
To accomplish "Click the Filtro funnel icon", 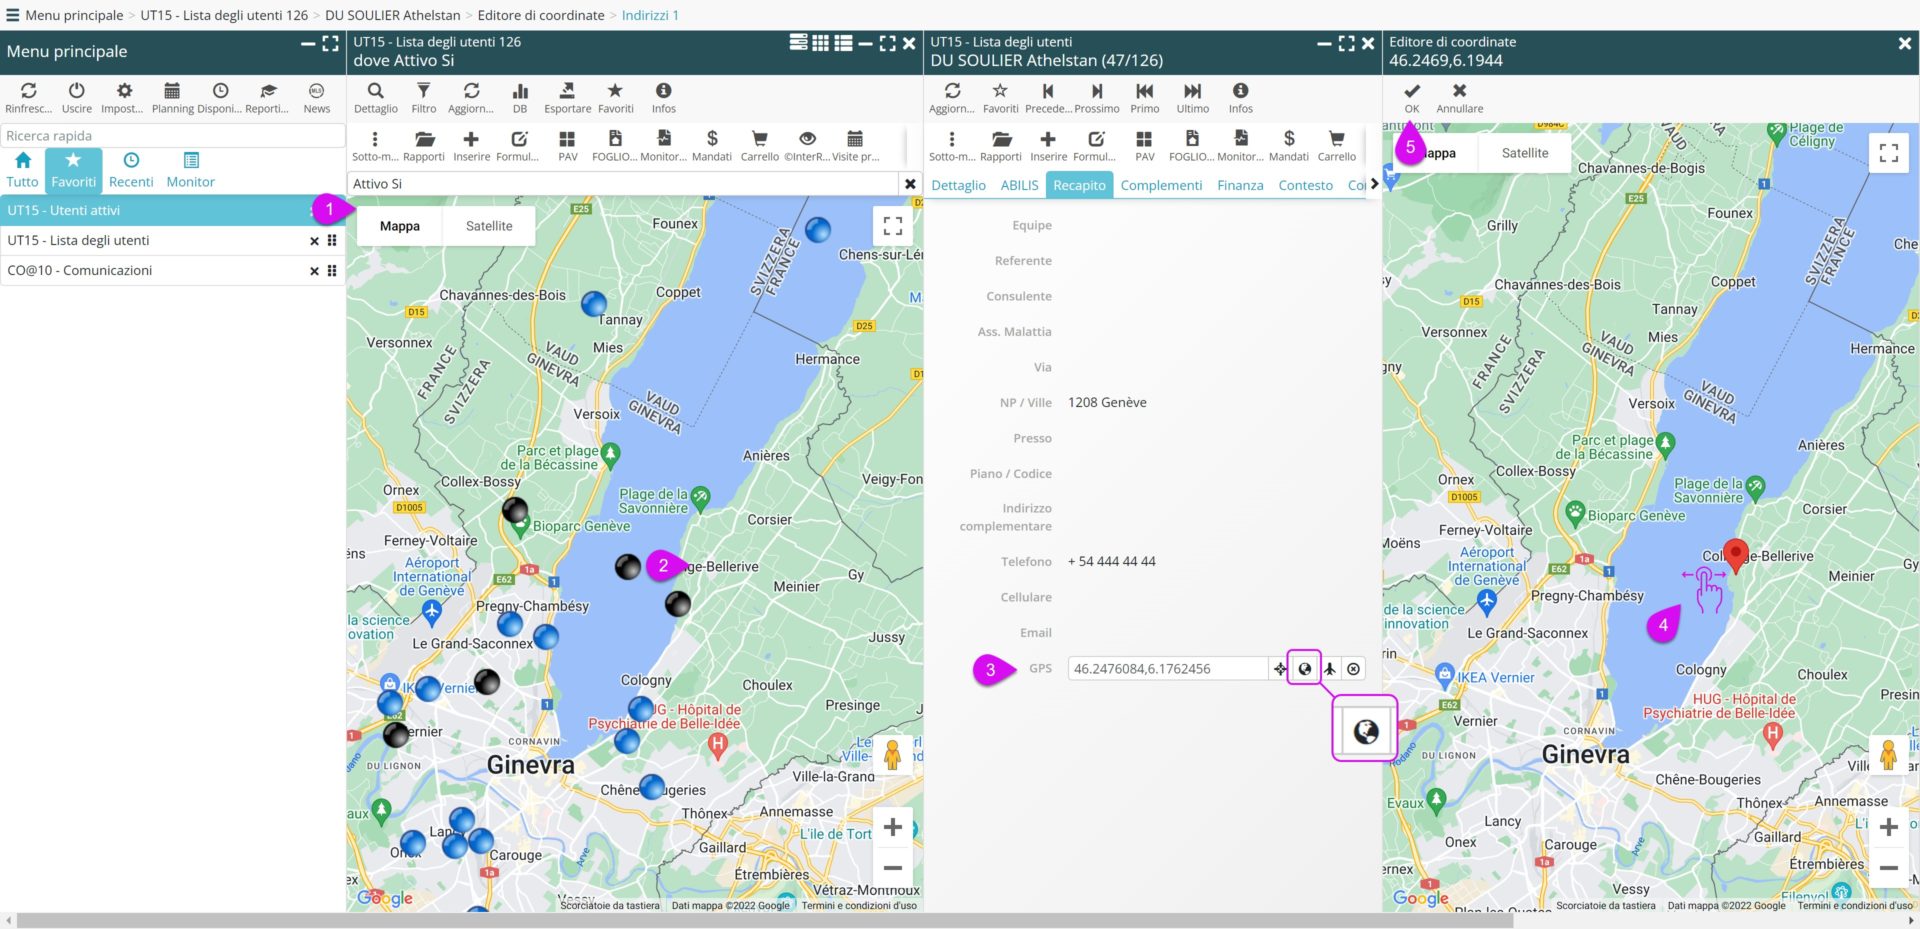I will [x=423, y=92].
